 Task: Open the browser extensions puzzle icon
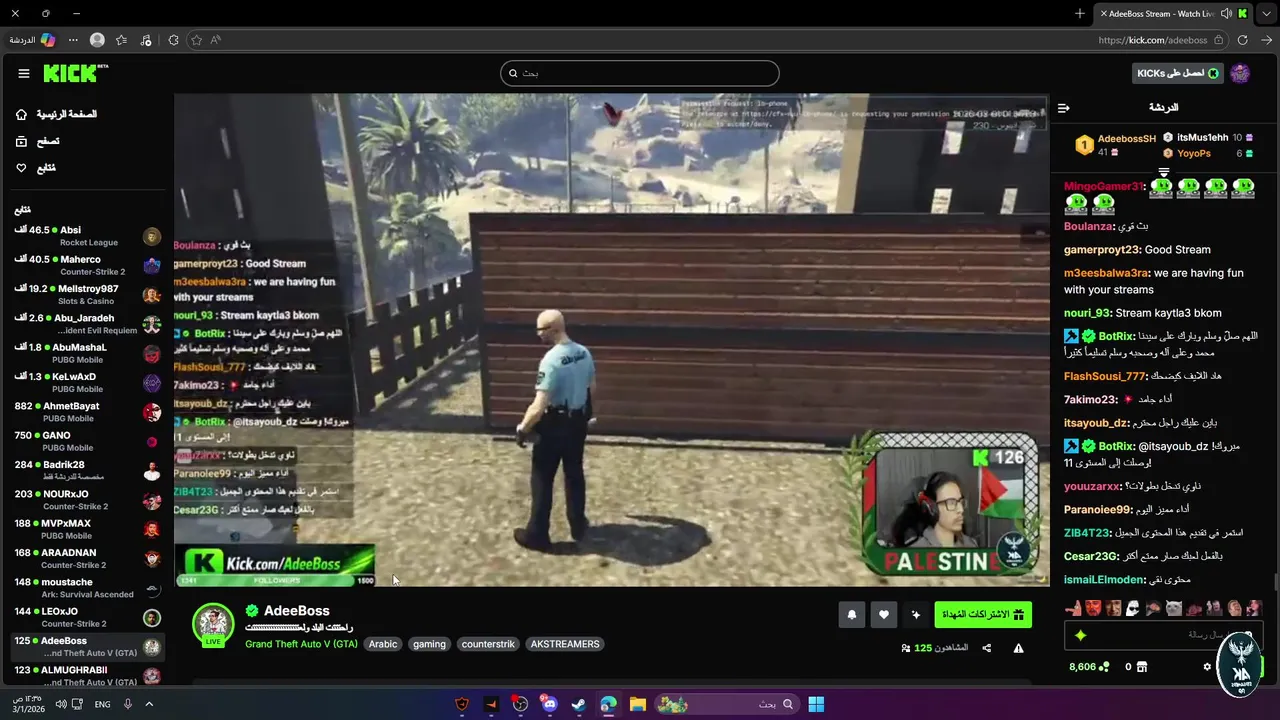[x=173, y=40]
